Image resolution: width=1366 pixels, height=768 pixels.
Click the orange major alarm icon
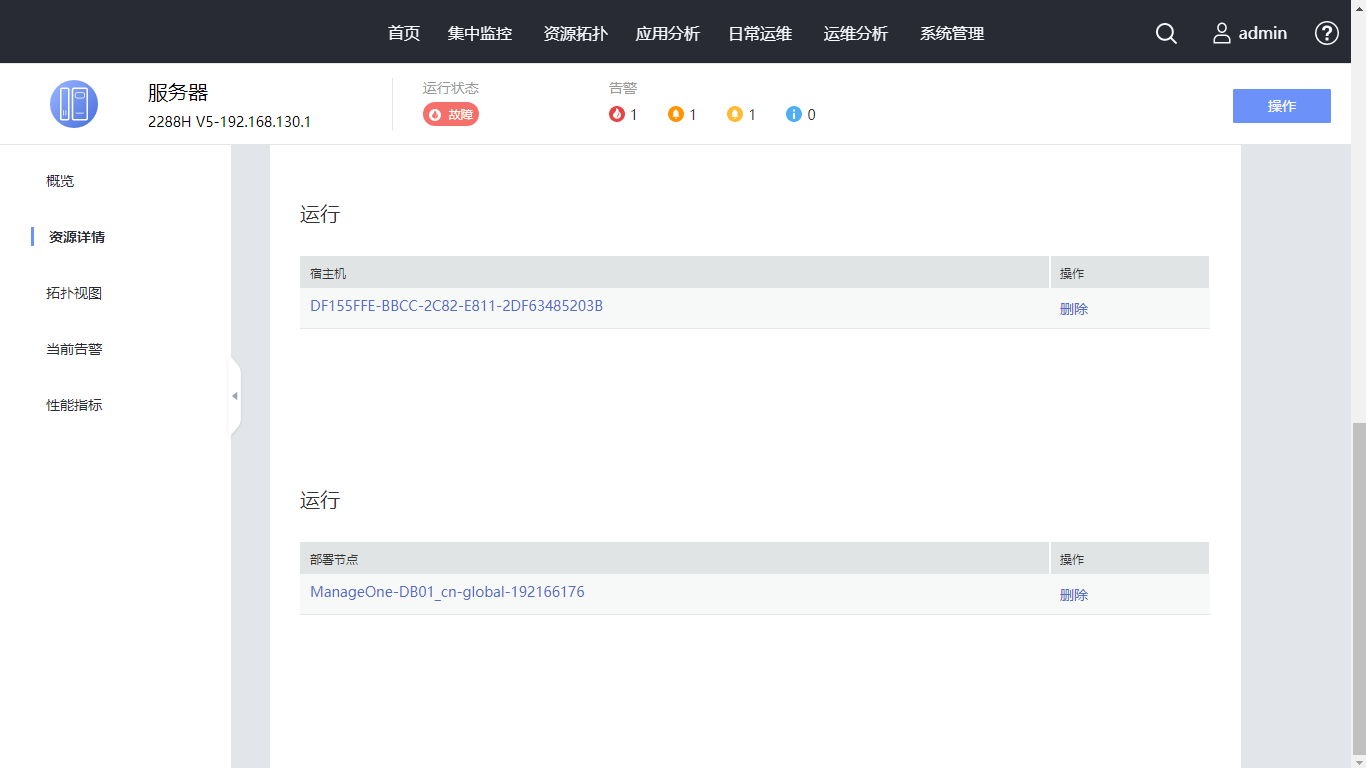pos(676,115)
